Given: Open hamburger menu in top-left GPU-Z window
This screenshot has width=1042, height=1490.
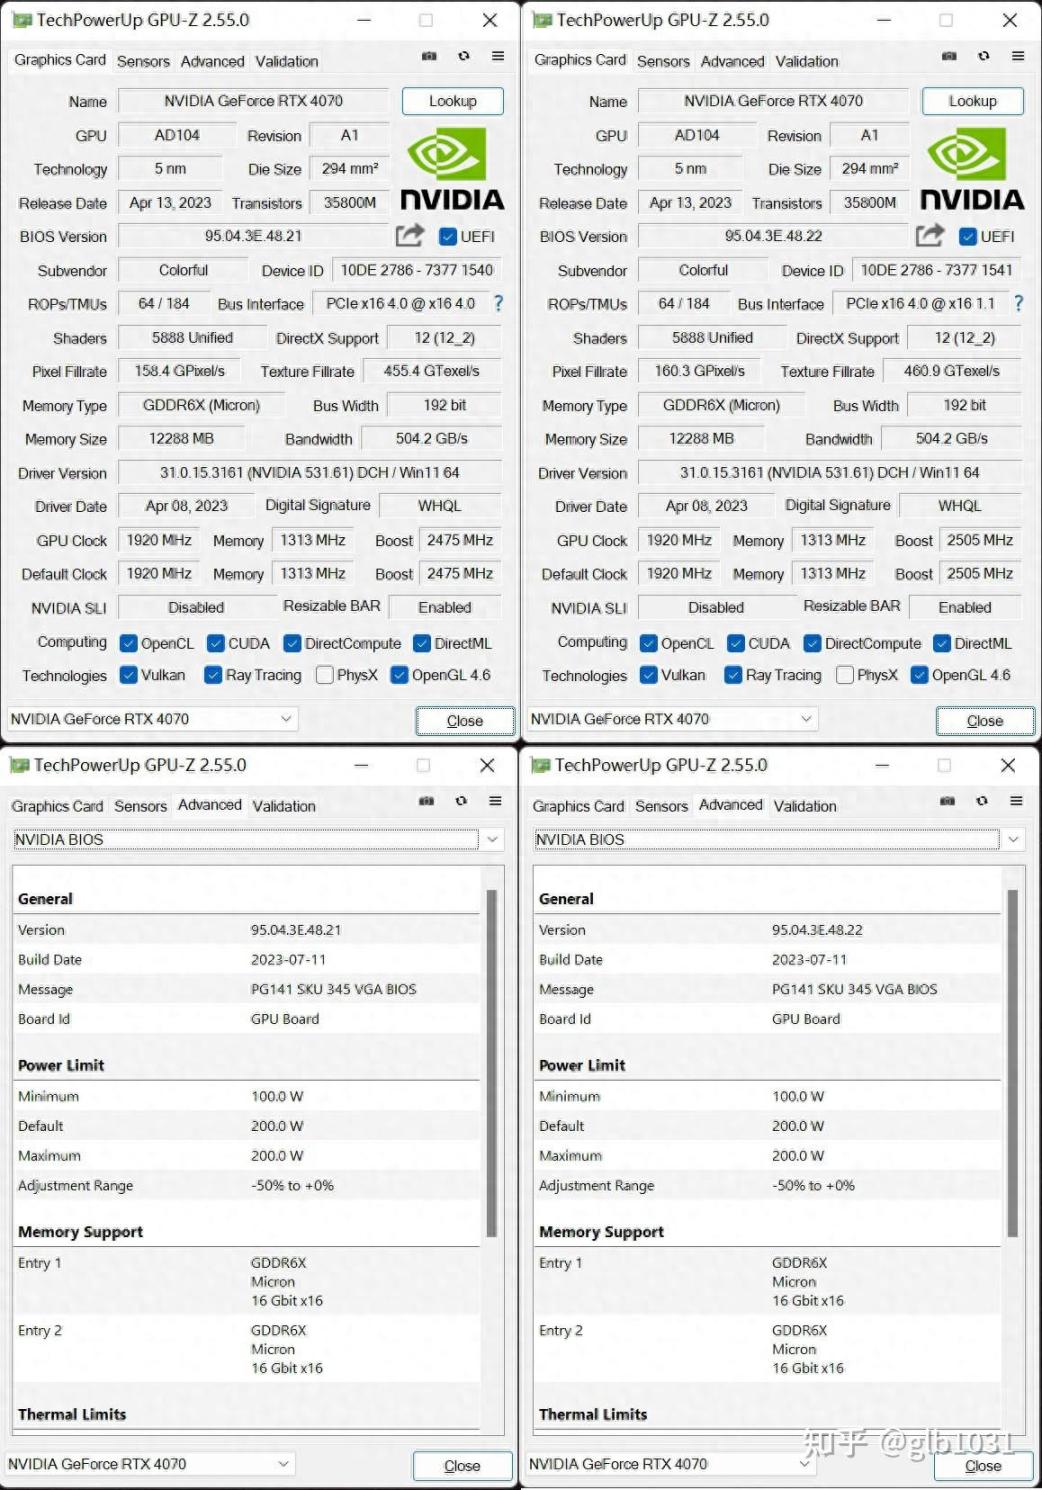Looking at the screenshot, I should click(498, 56).
